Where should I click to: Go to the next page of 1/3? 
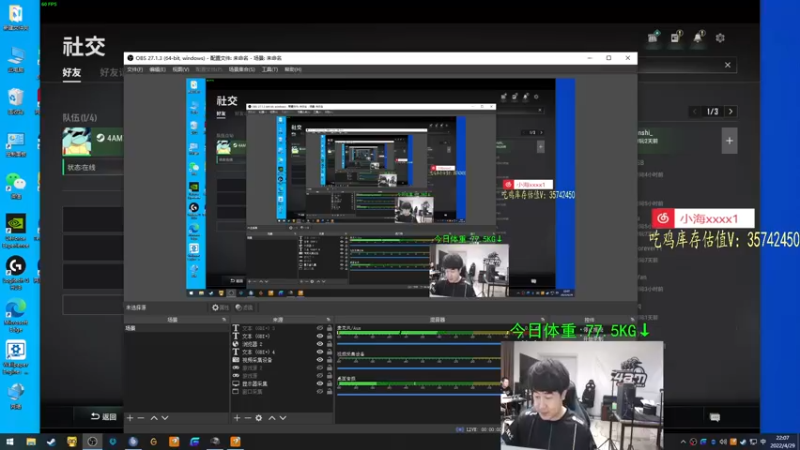point(731,111)
